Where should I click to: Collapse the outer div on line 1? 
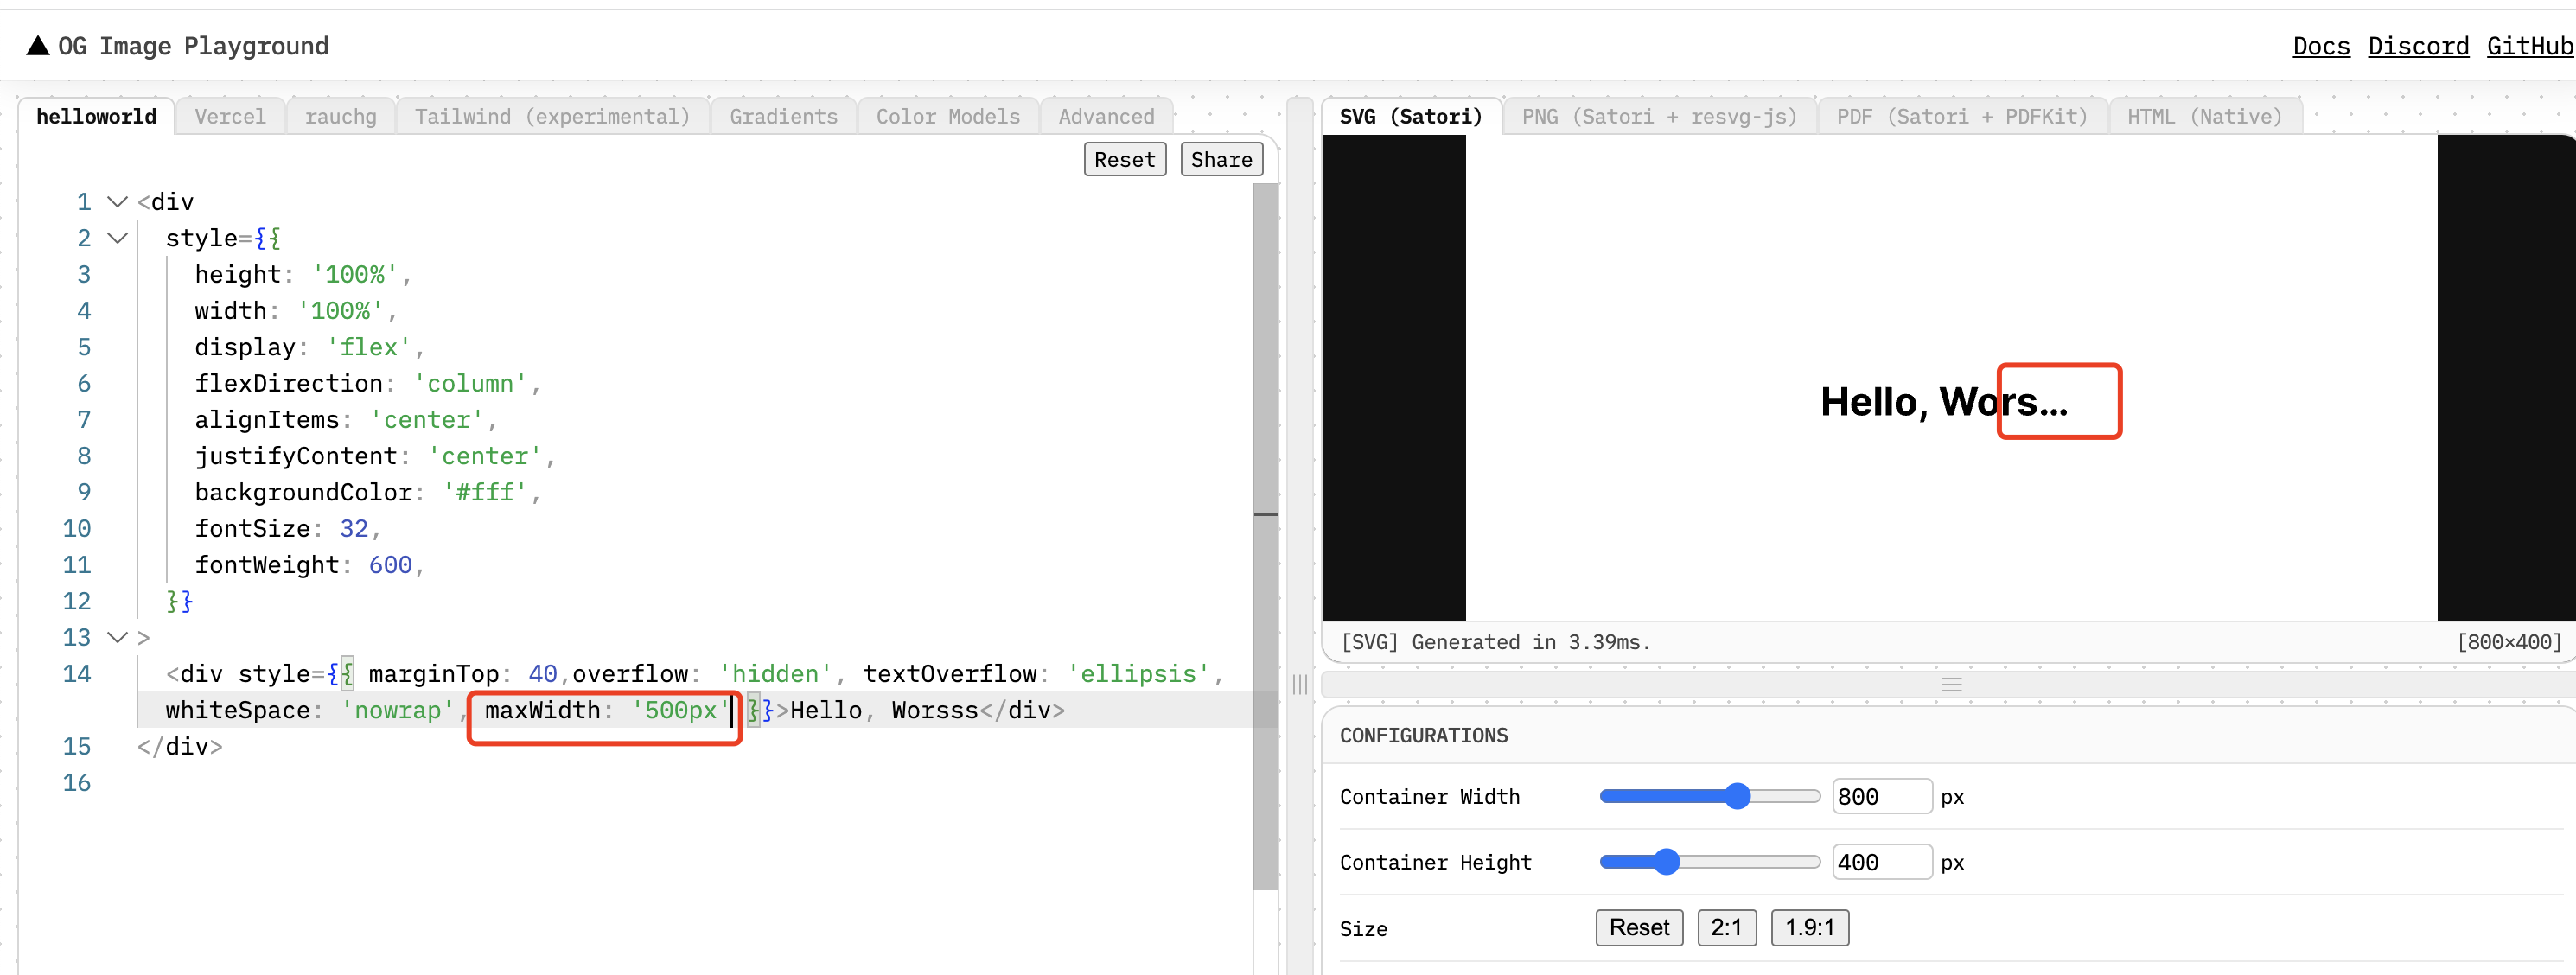117,201
